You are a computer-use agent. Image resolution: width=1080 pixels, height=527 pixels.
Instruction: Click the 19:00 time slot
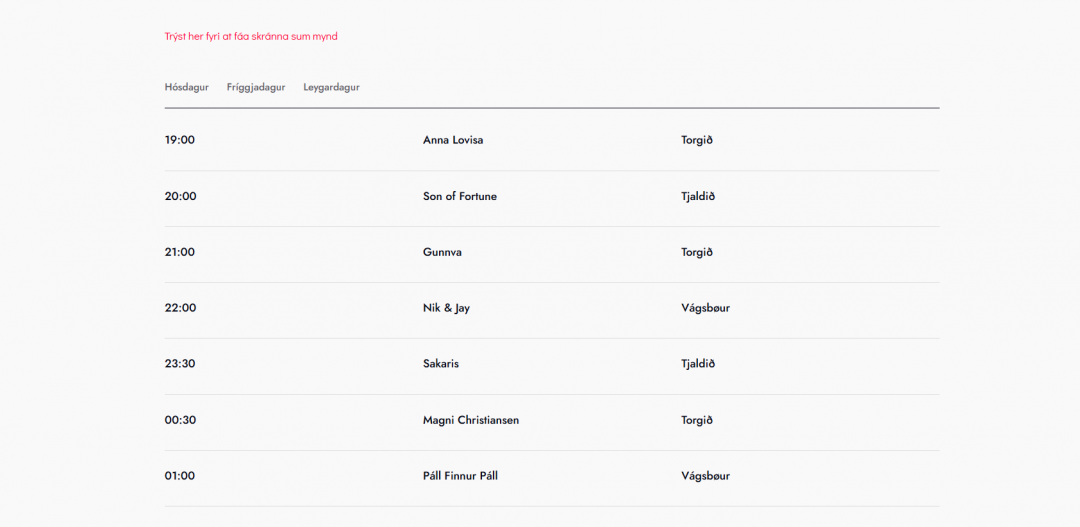tap(180, 140)
